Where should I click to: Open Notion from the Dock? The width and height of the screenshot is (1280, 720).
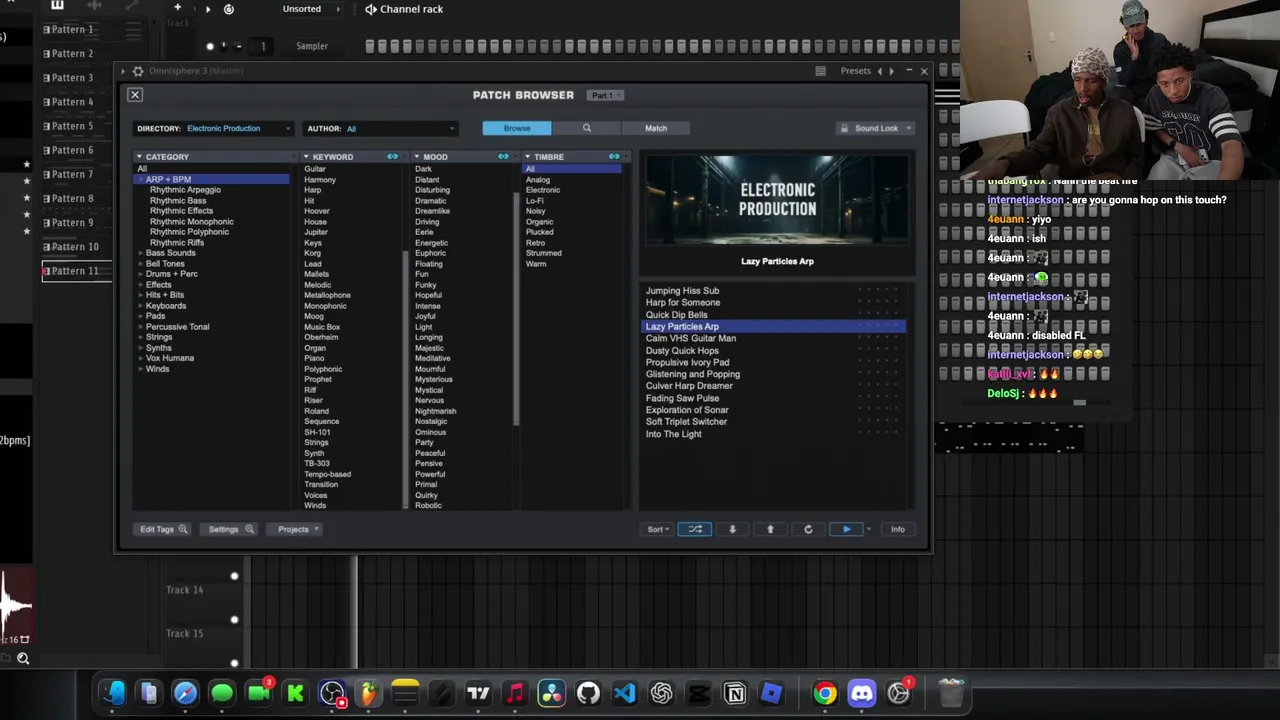(x=735, y=693)
